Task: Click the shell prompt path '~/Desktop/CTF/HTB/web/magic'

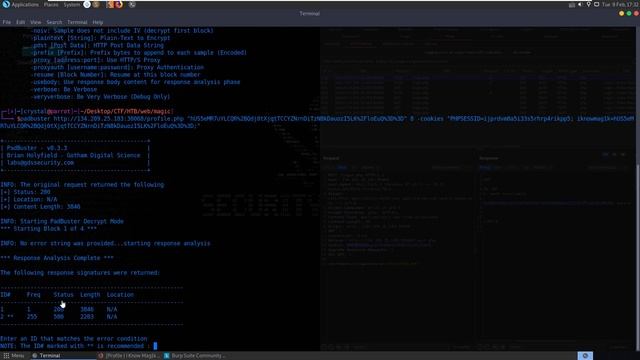Action: coord(125,111)
